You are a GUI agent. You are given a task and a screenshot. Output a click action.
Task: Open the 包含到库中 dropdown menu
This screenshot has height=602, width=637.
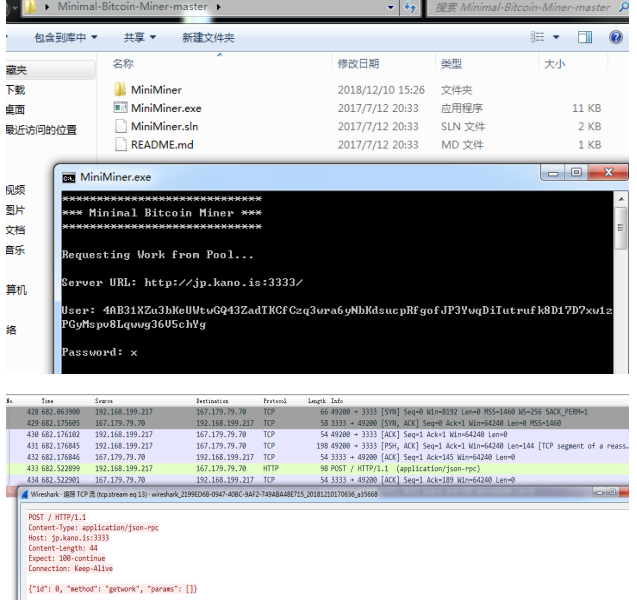tap(66, 38)
